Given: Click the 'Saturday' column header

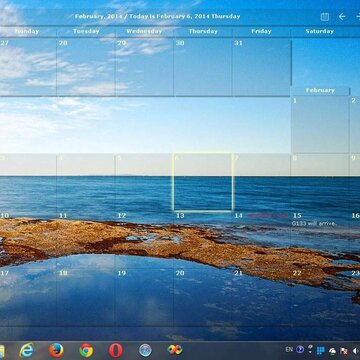Looking at the screenshot, I should click(x=320, y=31).
